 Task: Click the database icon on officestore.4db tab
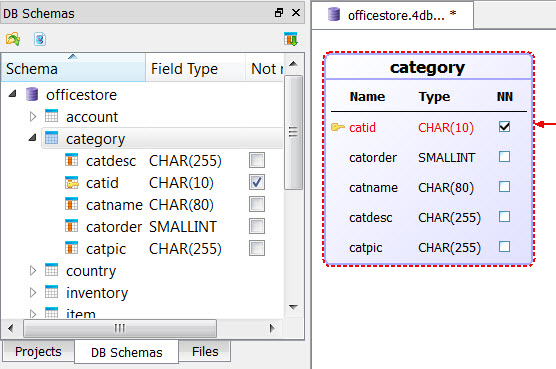(x=334, y=14)
